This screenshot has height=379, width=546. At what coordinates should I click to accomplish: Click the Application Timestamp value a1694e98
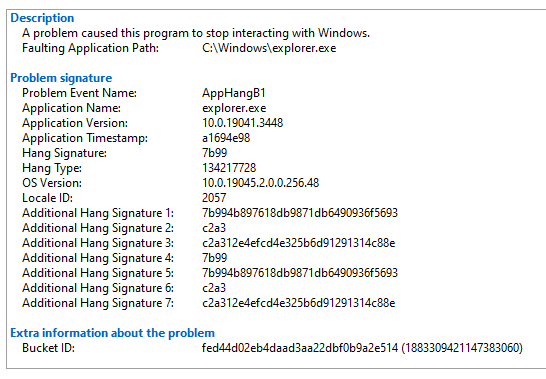pos(226,138)
